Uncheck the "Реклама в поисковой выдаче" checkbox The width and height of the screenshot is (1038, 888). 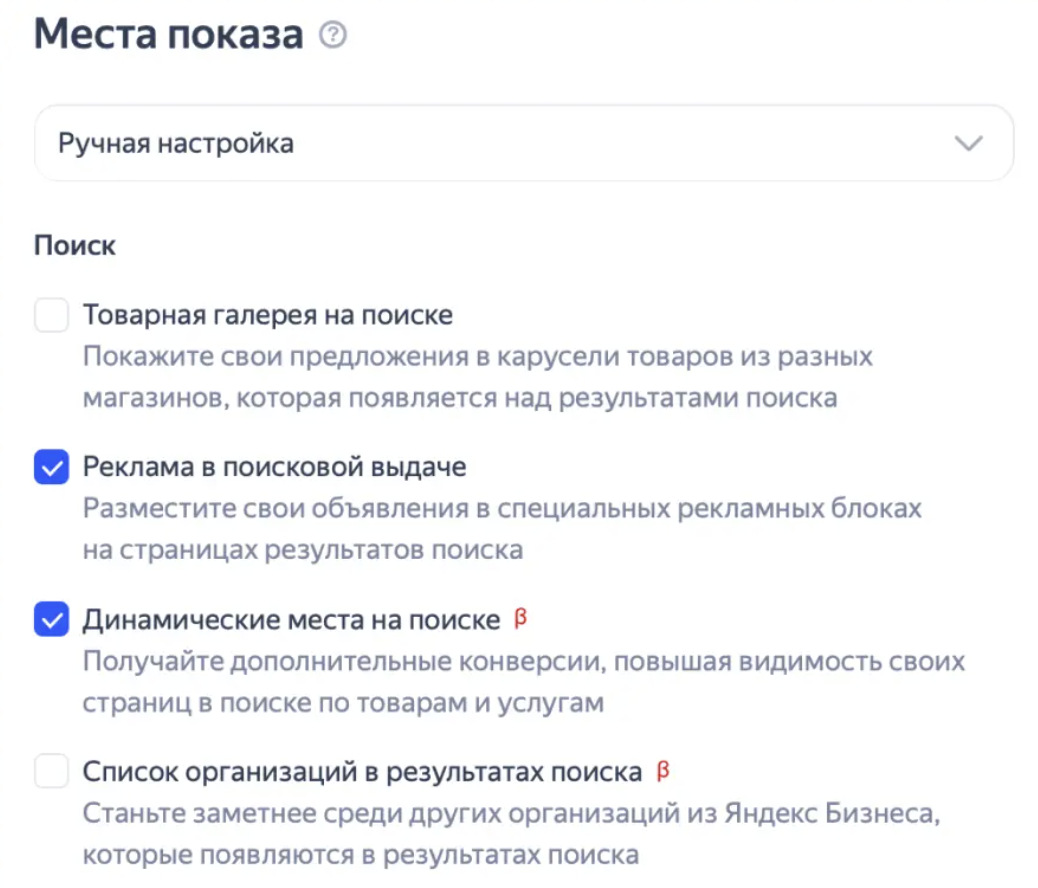[51, 467]
